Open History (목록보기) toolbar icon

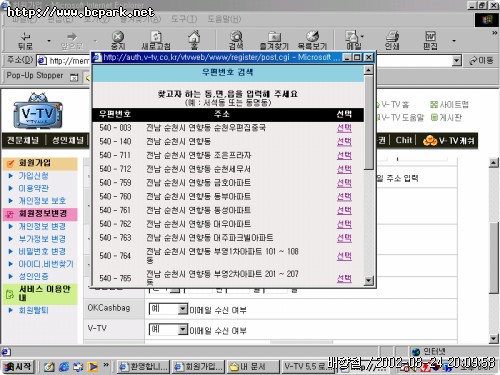tap(312, 41)
